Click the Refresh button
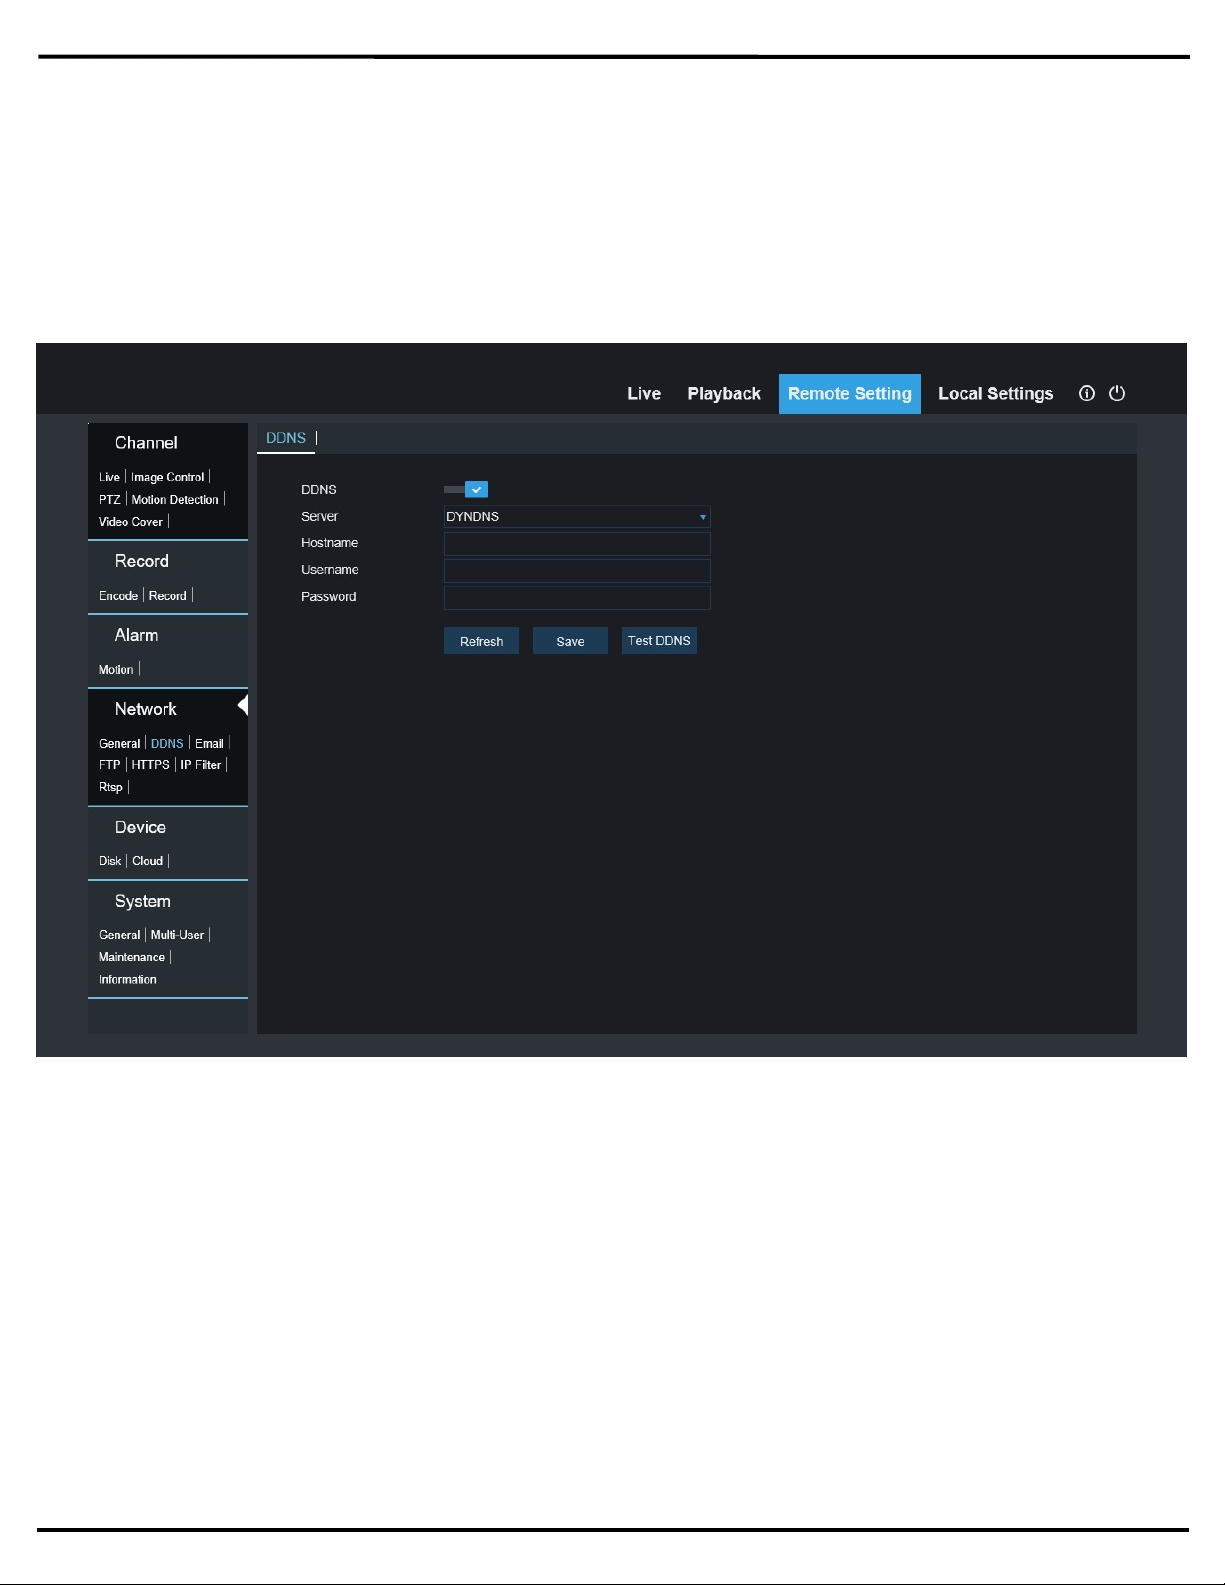The width and height of the screenshot is (1225, 1585). pos(481,641)
